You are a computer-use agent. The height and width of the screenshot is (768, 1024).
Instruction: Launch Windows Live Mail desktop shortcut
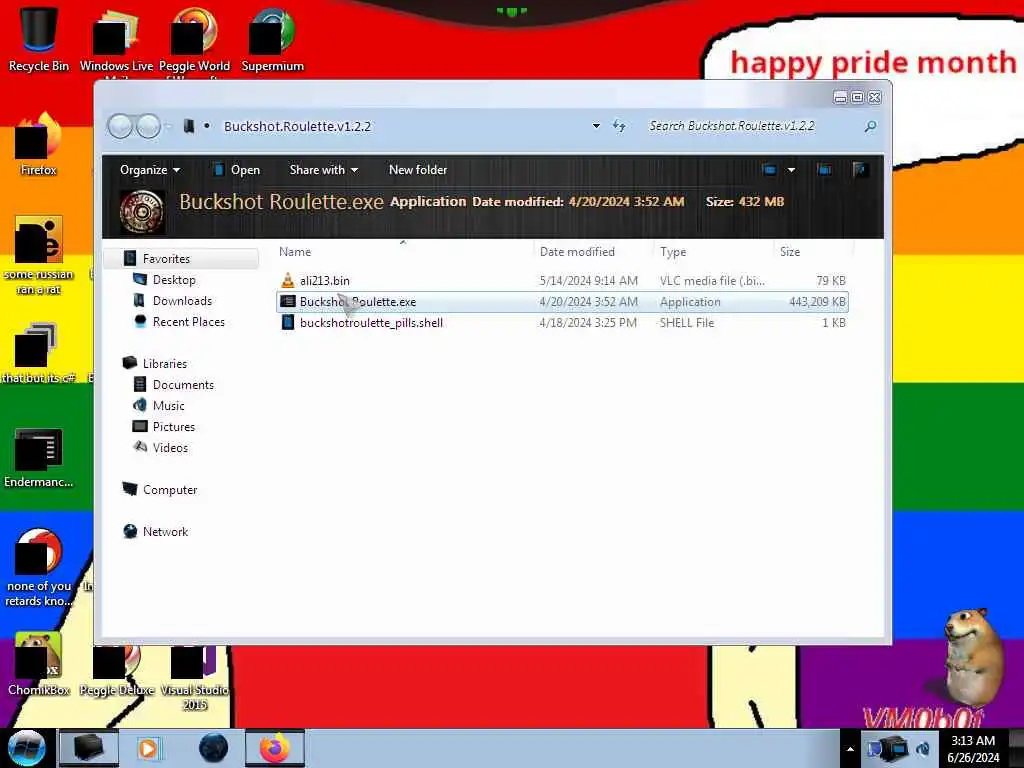(116, 39)
